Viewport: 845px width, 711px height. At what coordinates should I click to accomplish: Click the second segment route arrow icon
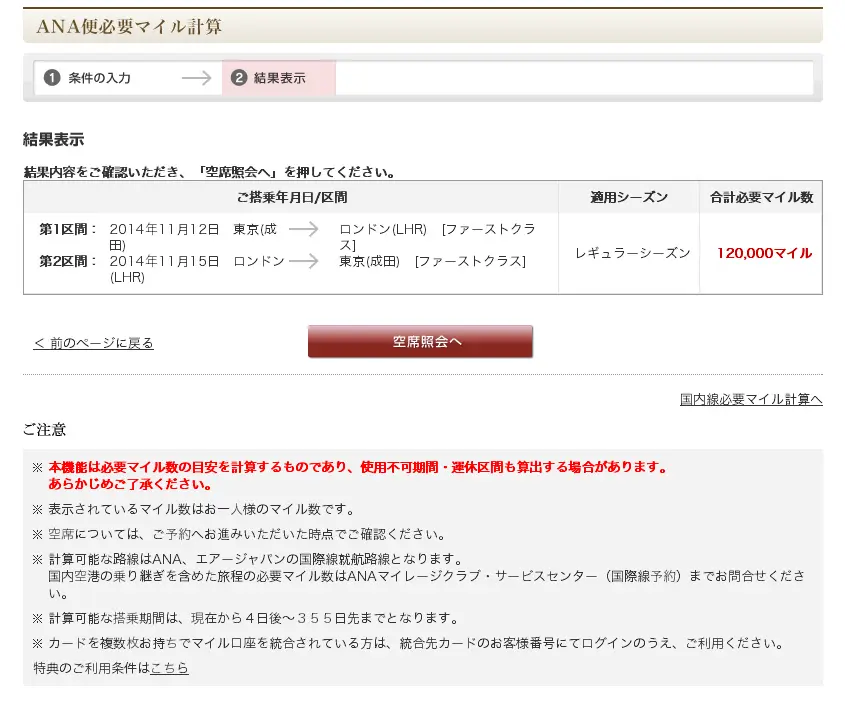point(303,261)
